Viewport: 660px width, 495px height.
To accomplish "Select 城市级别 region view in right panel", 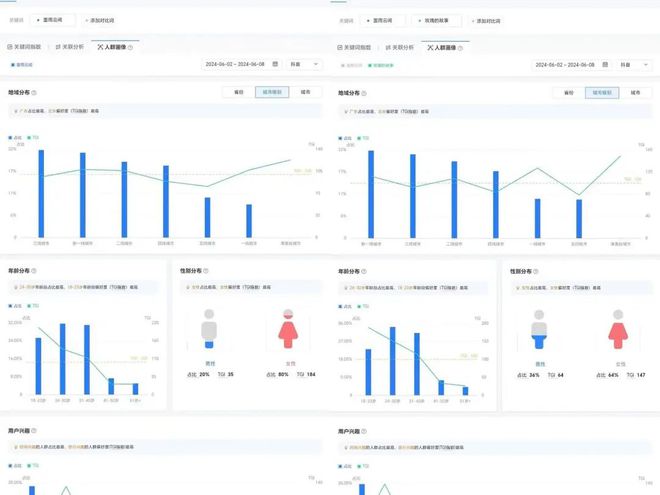I will [602, 93].
